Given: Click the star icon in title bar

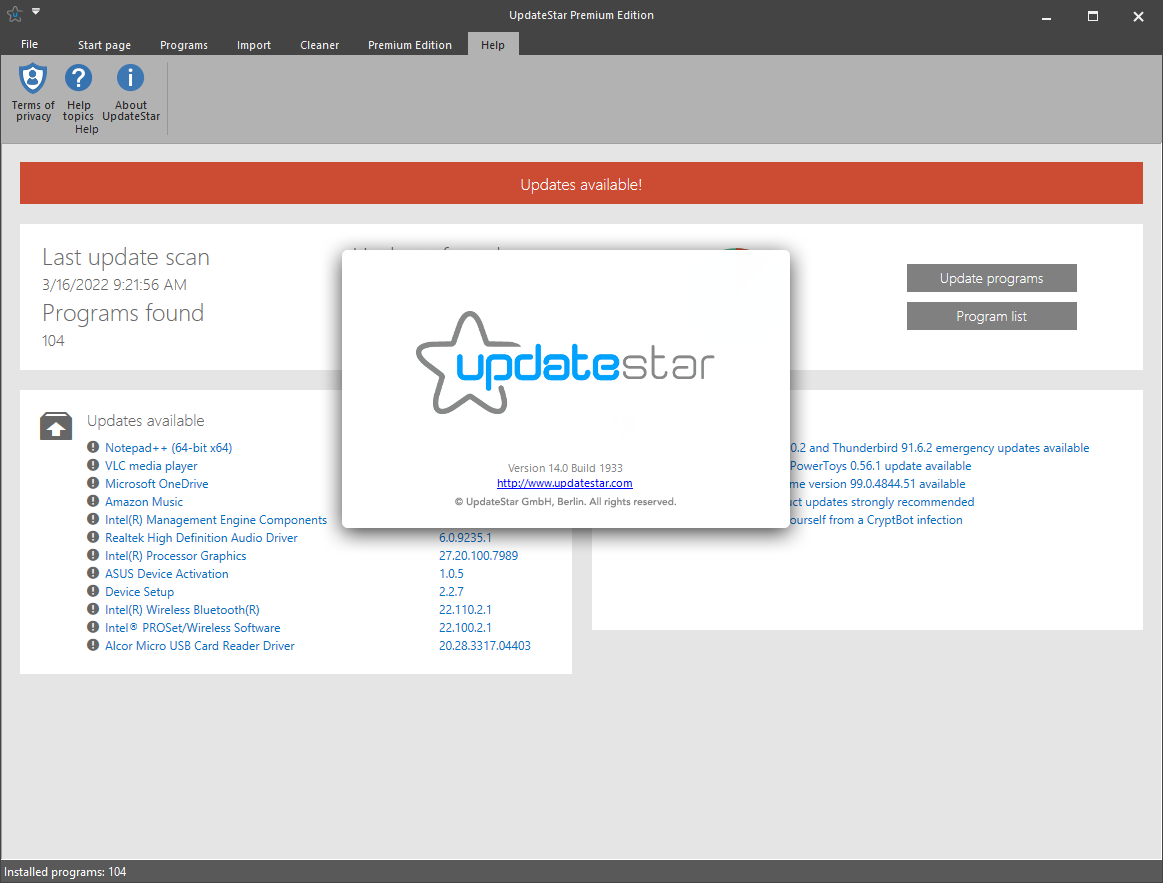Looking at the screenshot, I should point(14,13).
